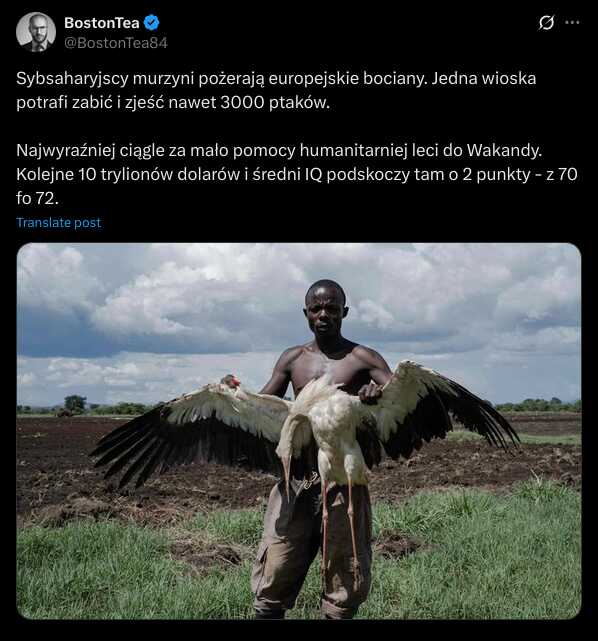Open the Grok explain-post icon
Viewport: 598px width, 641px height.
pos(546,22)
